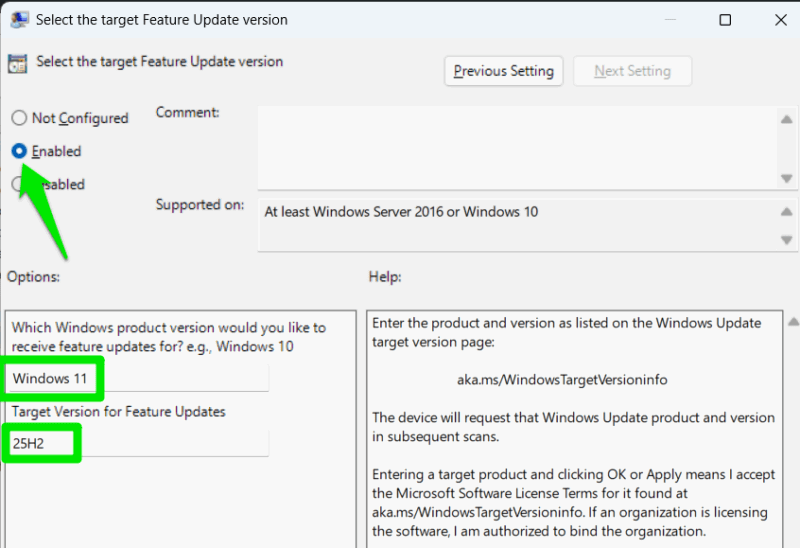800x548 pixels.
Task: Click down arrow of Supported on scrollbar
Action: (x=787, y=240)
